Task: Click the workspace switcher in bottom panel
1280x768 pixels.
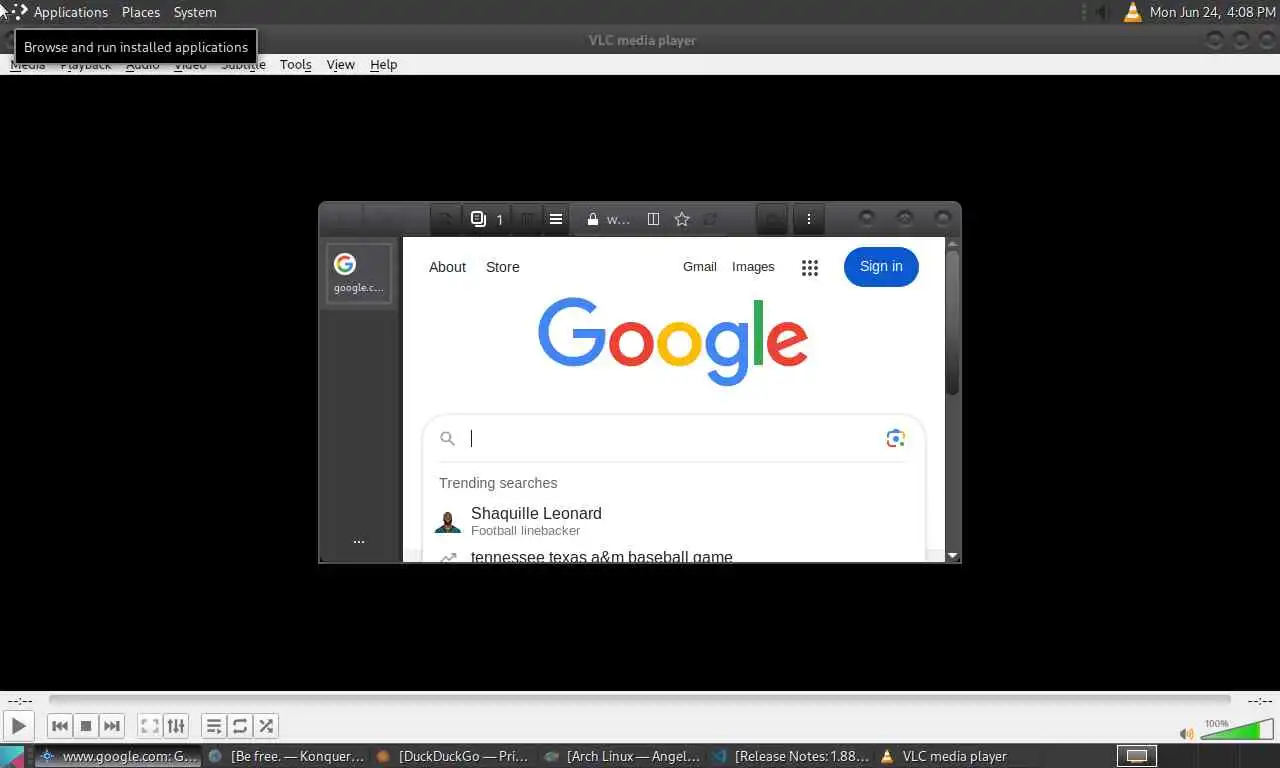Action: pos(1136,756)
